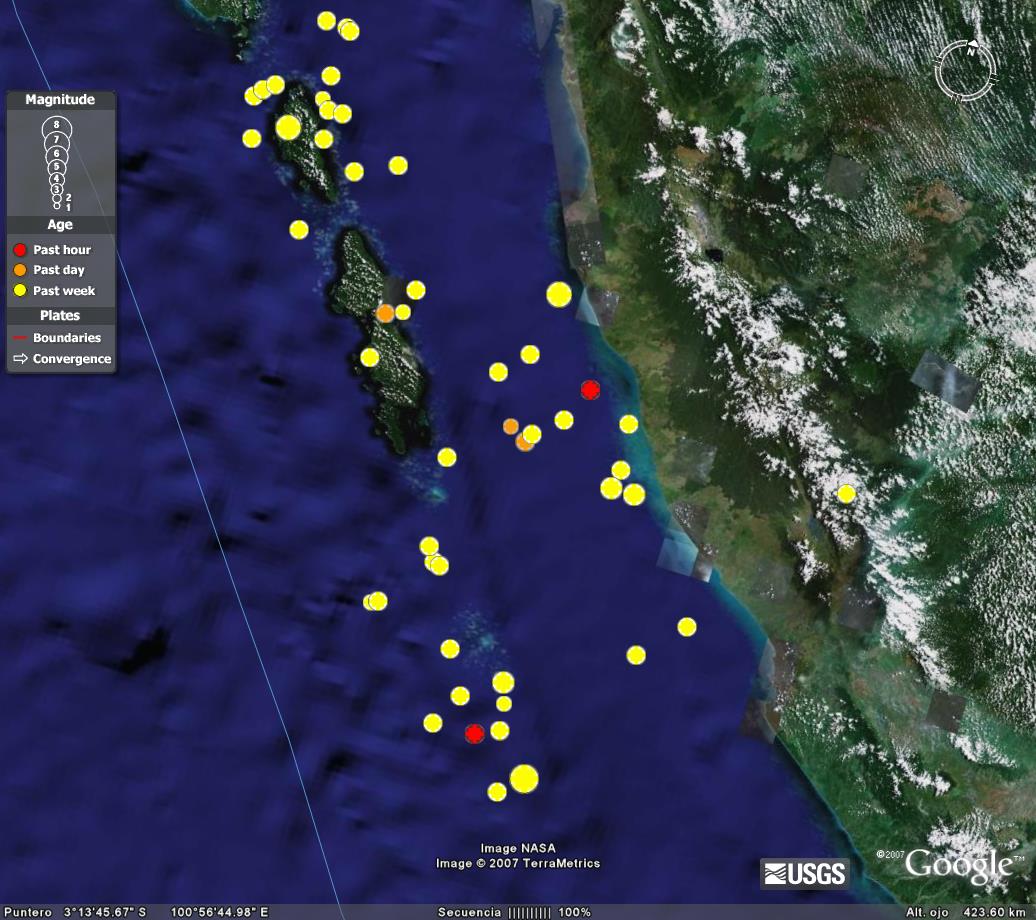Click the orange Past day legend dot
1036x920 pixels.
[19, 270]
